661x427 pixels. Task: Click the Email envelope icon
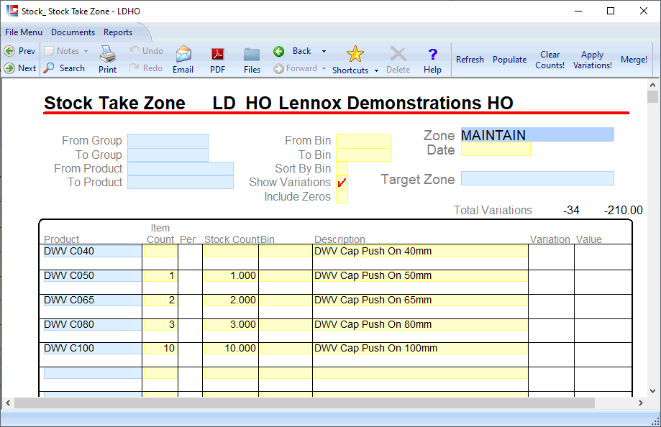183,54
